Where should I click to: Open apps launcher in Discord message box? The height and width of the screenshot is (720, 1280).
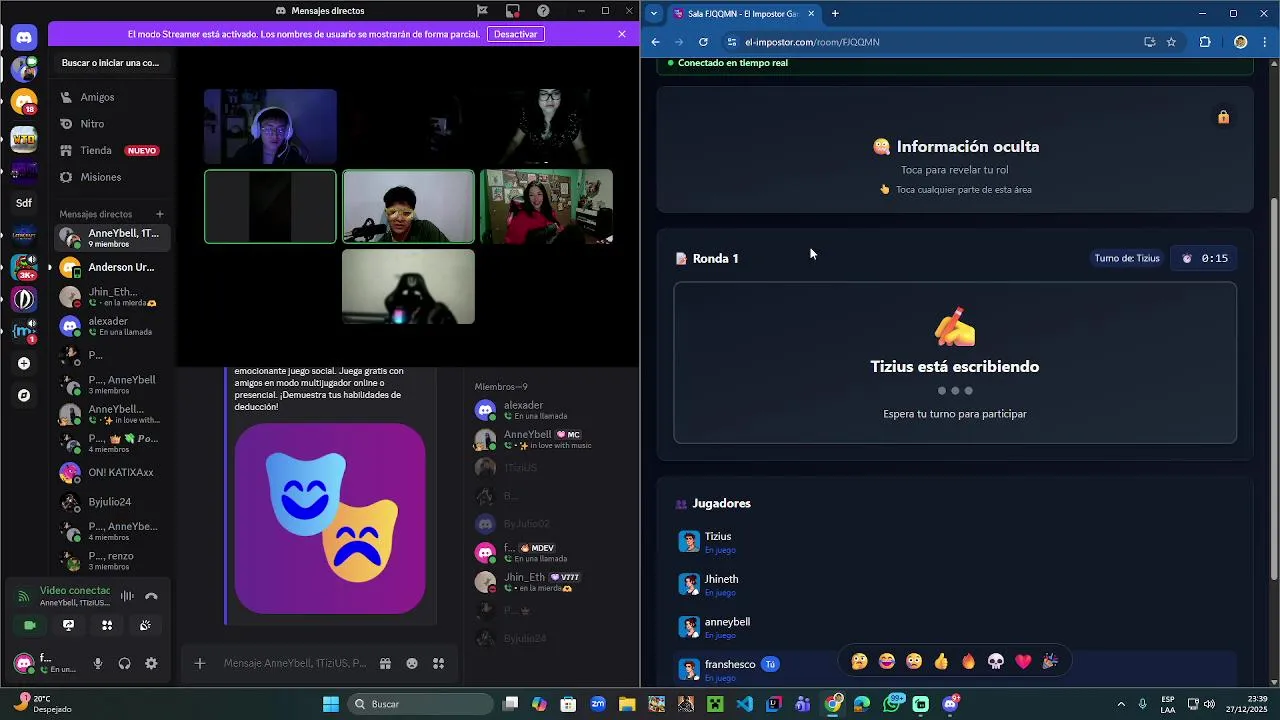(x=438, y=663)
